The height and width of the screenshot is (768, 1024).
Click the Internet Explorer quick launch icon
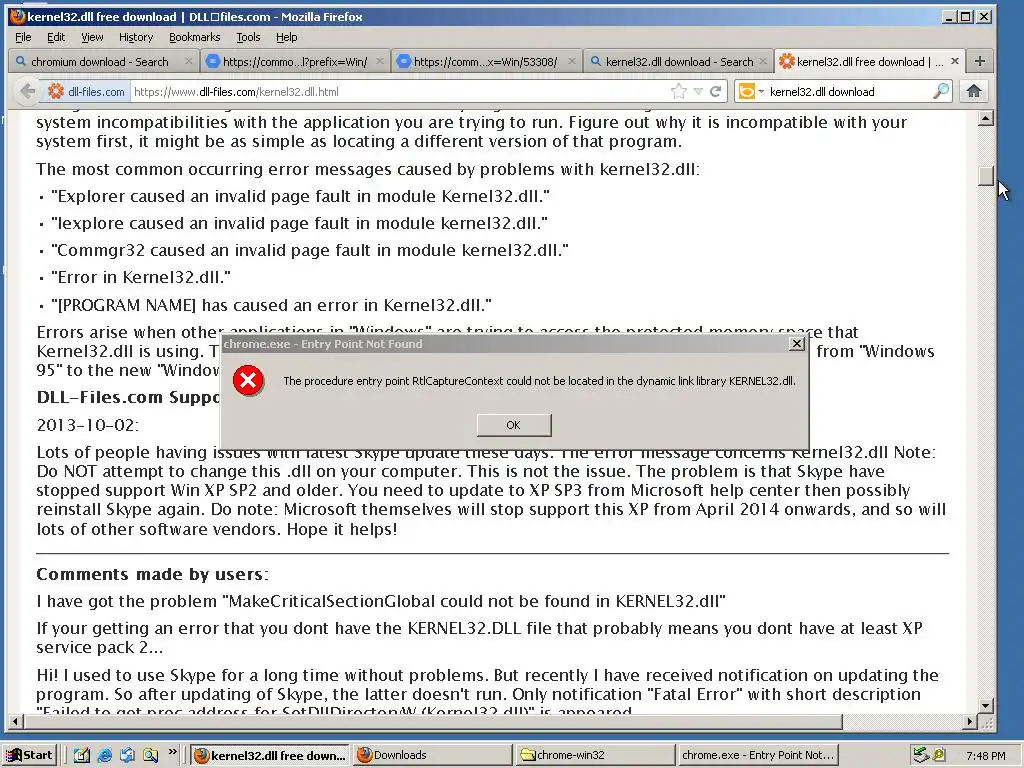pos(104,755)
